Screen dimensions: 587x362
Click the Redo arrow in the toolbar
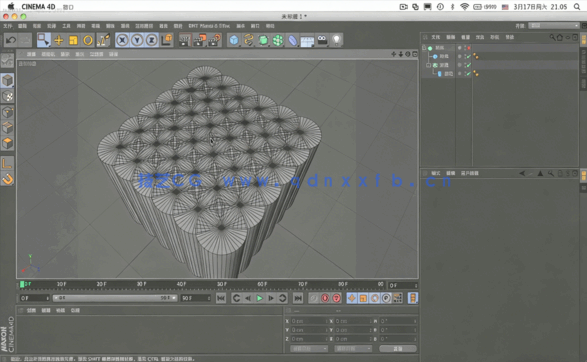coord(25,40)
